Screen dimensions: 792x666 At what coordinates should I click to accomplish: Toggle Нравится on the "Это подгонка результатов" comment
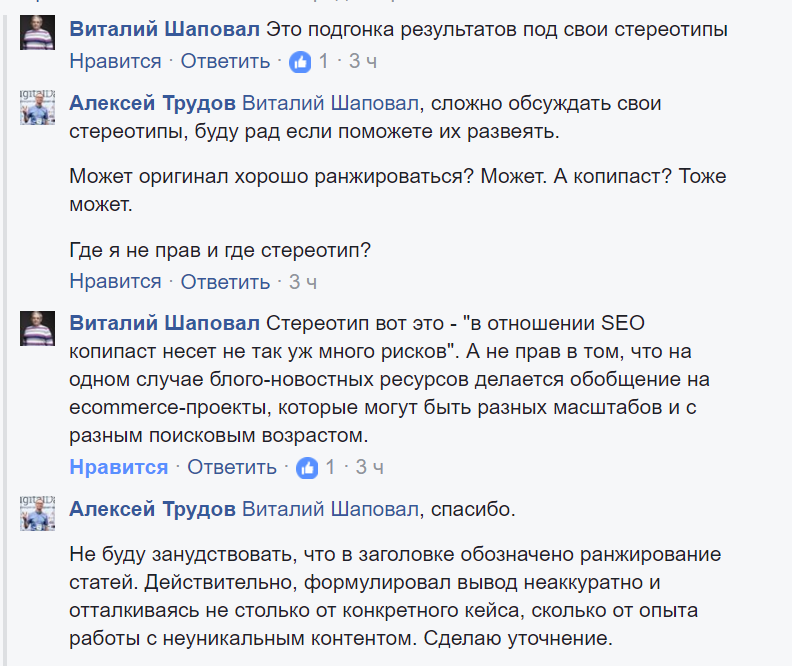click(115, 62)
